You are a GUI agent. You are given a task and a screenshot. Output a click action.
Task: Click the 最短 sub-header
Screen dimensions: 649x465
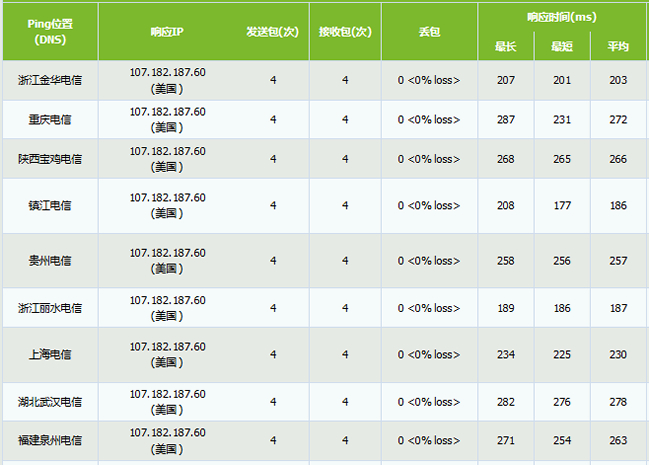coord(562,46)
